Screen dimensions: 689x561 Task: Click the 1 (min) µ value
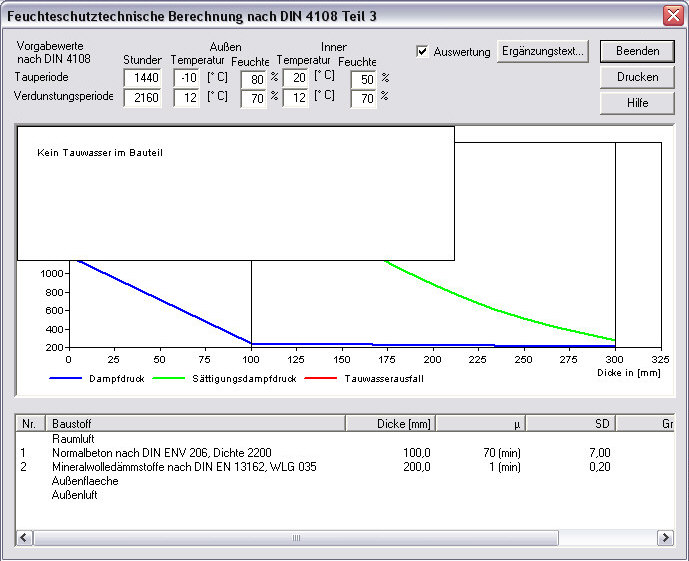point(505,467)
